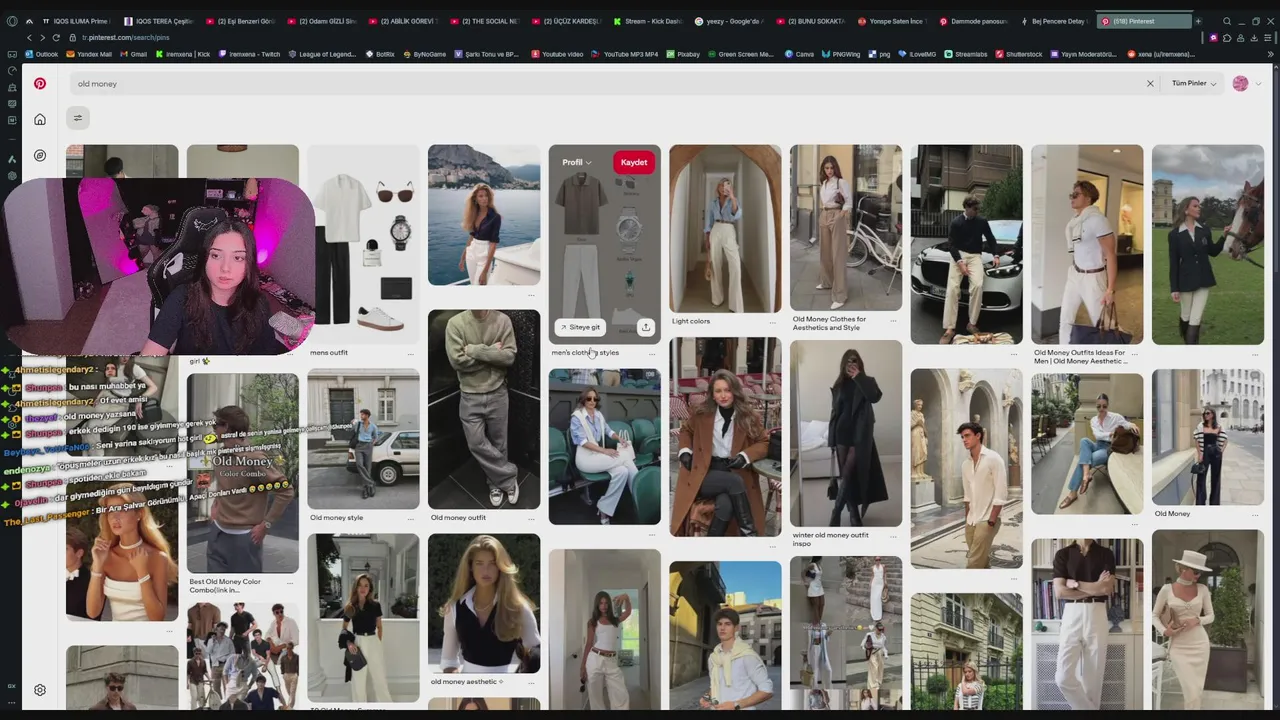Open the Profil board picker dropdown

pyautogui.click(x=577, y=162)
